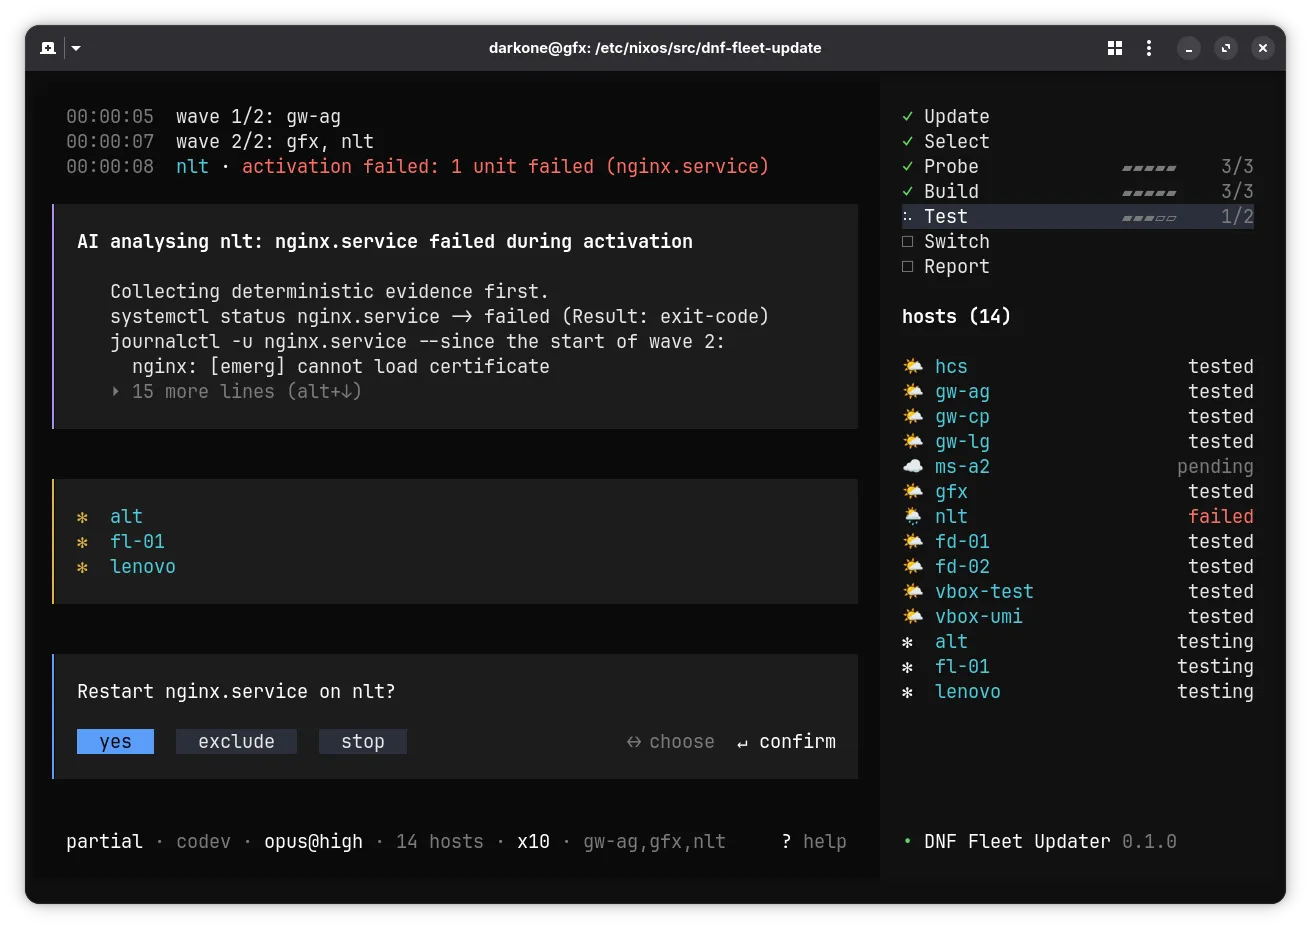Image resolution: width=1311 pixels, height=929 pixels.
Task: Click the Build progress bar
Action: 1149,193
